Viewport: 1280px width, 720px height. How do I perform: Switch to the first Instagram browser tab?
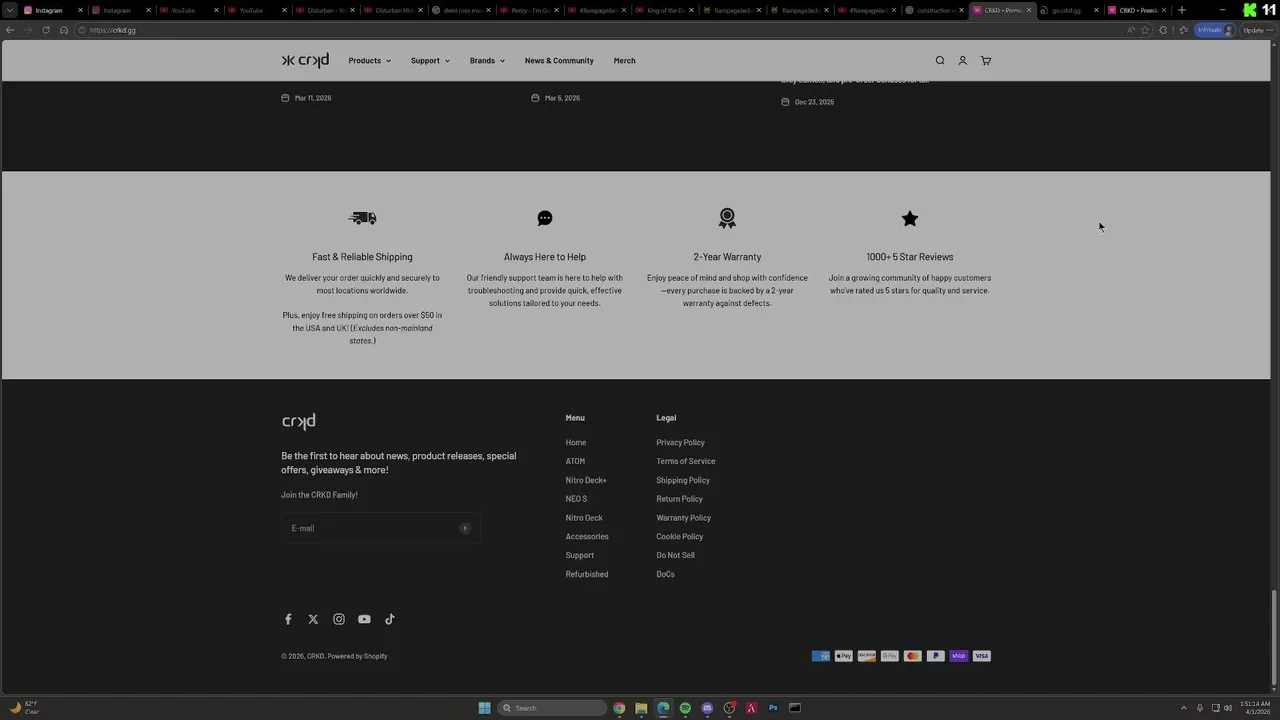(x=49, y=10)
